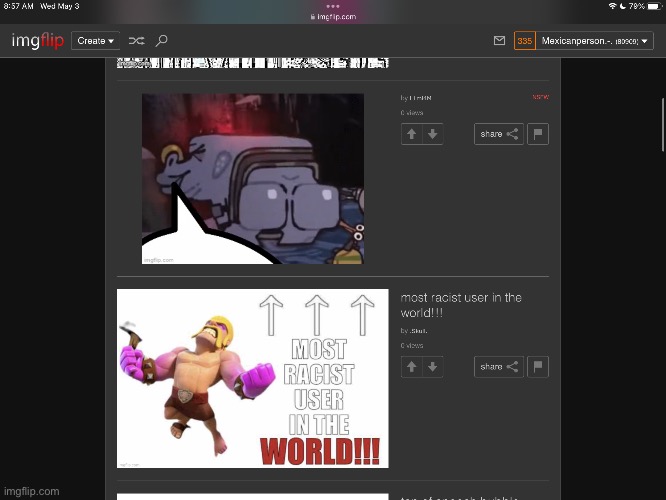Open the author link of the NSFW meme
Image resolution: width=666 pixels, height=500 pixels.
coord(420,98)
